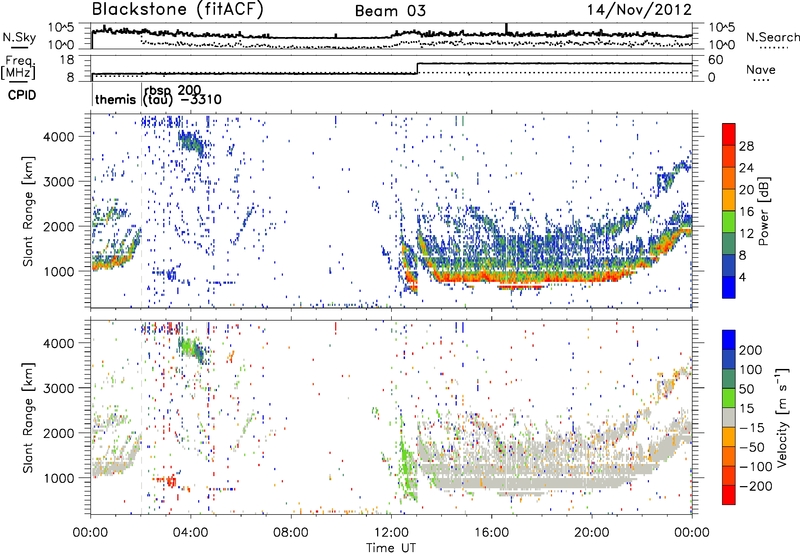Image resolution: width=800 pixels, height=554 pixels.
Task: Click the dark blue bottom segment of Power colorbar
Action: pyautogui.click(x=729, y=287)
